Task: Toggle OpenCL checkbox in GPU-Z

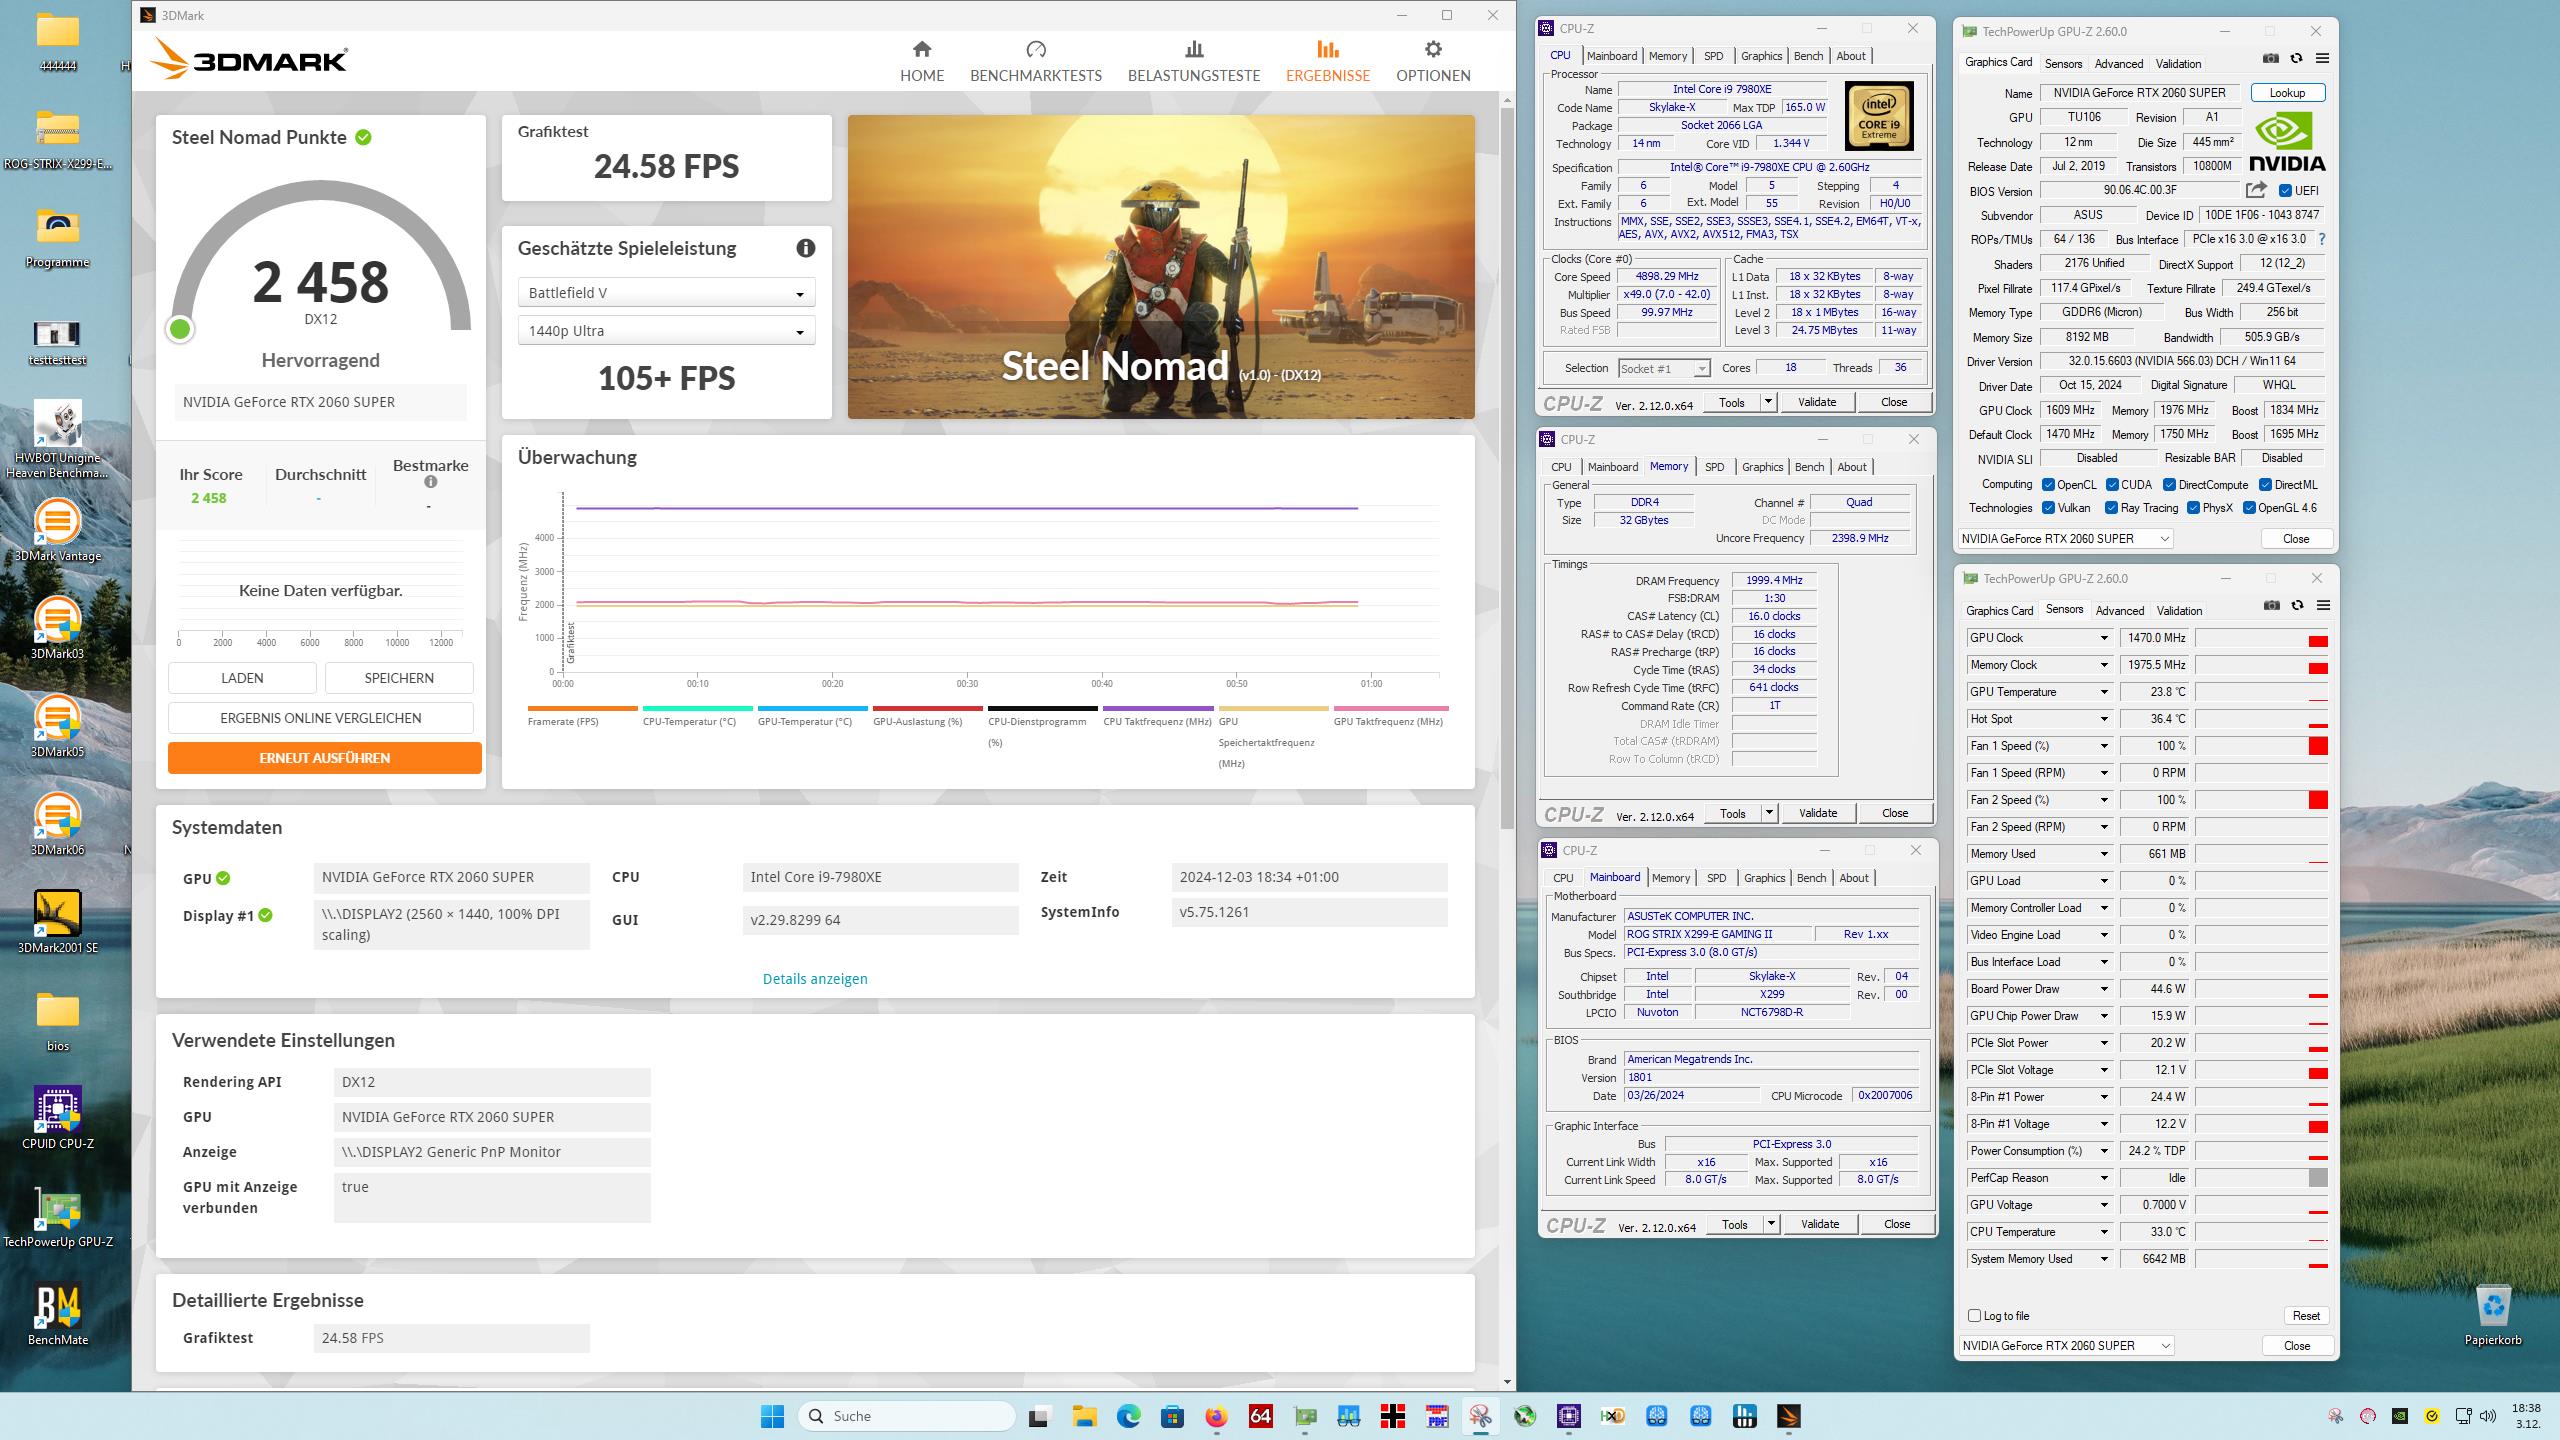Action: click(2048, 484)
